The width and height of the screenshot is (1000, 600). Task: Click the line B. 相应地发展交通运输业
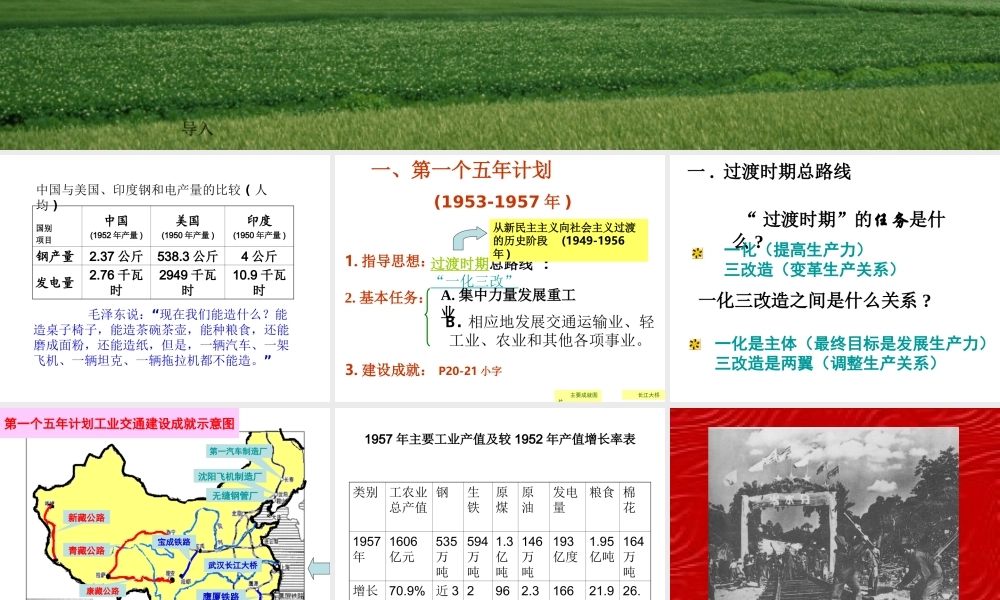tap(550, 331)
